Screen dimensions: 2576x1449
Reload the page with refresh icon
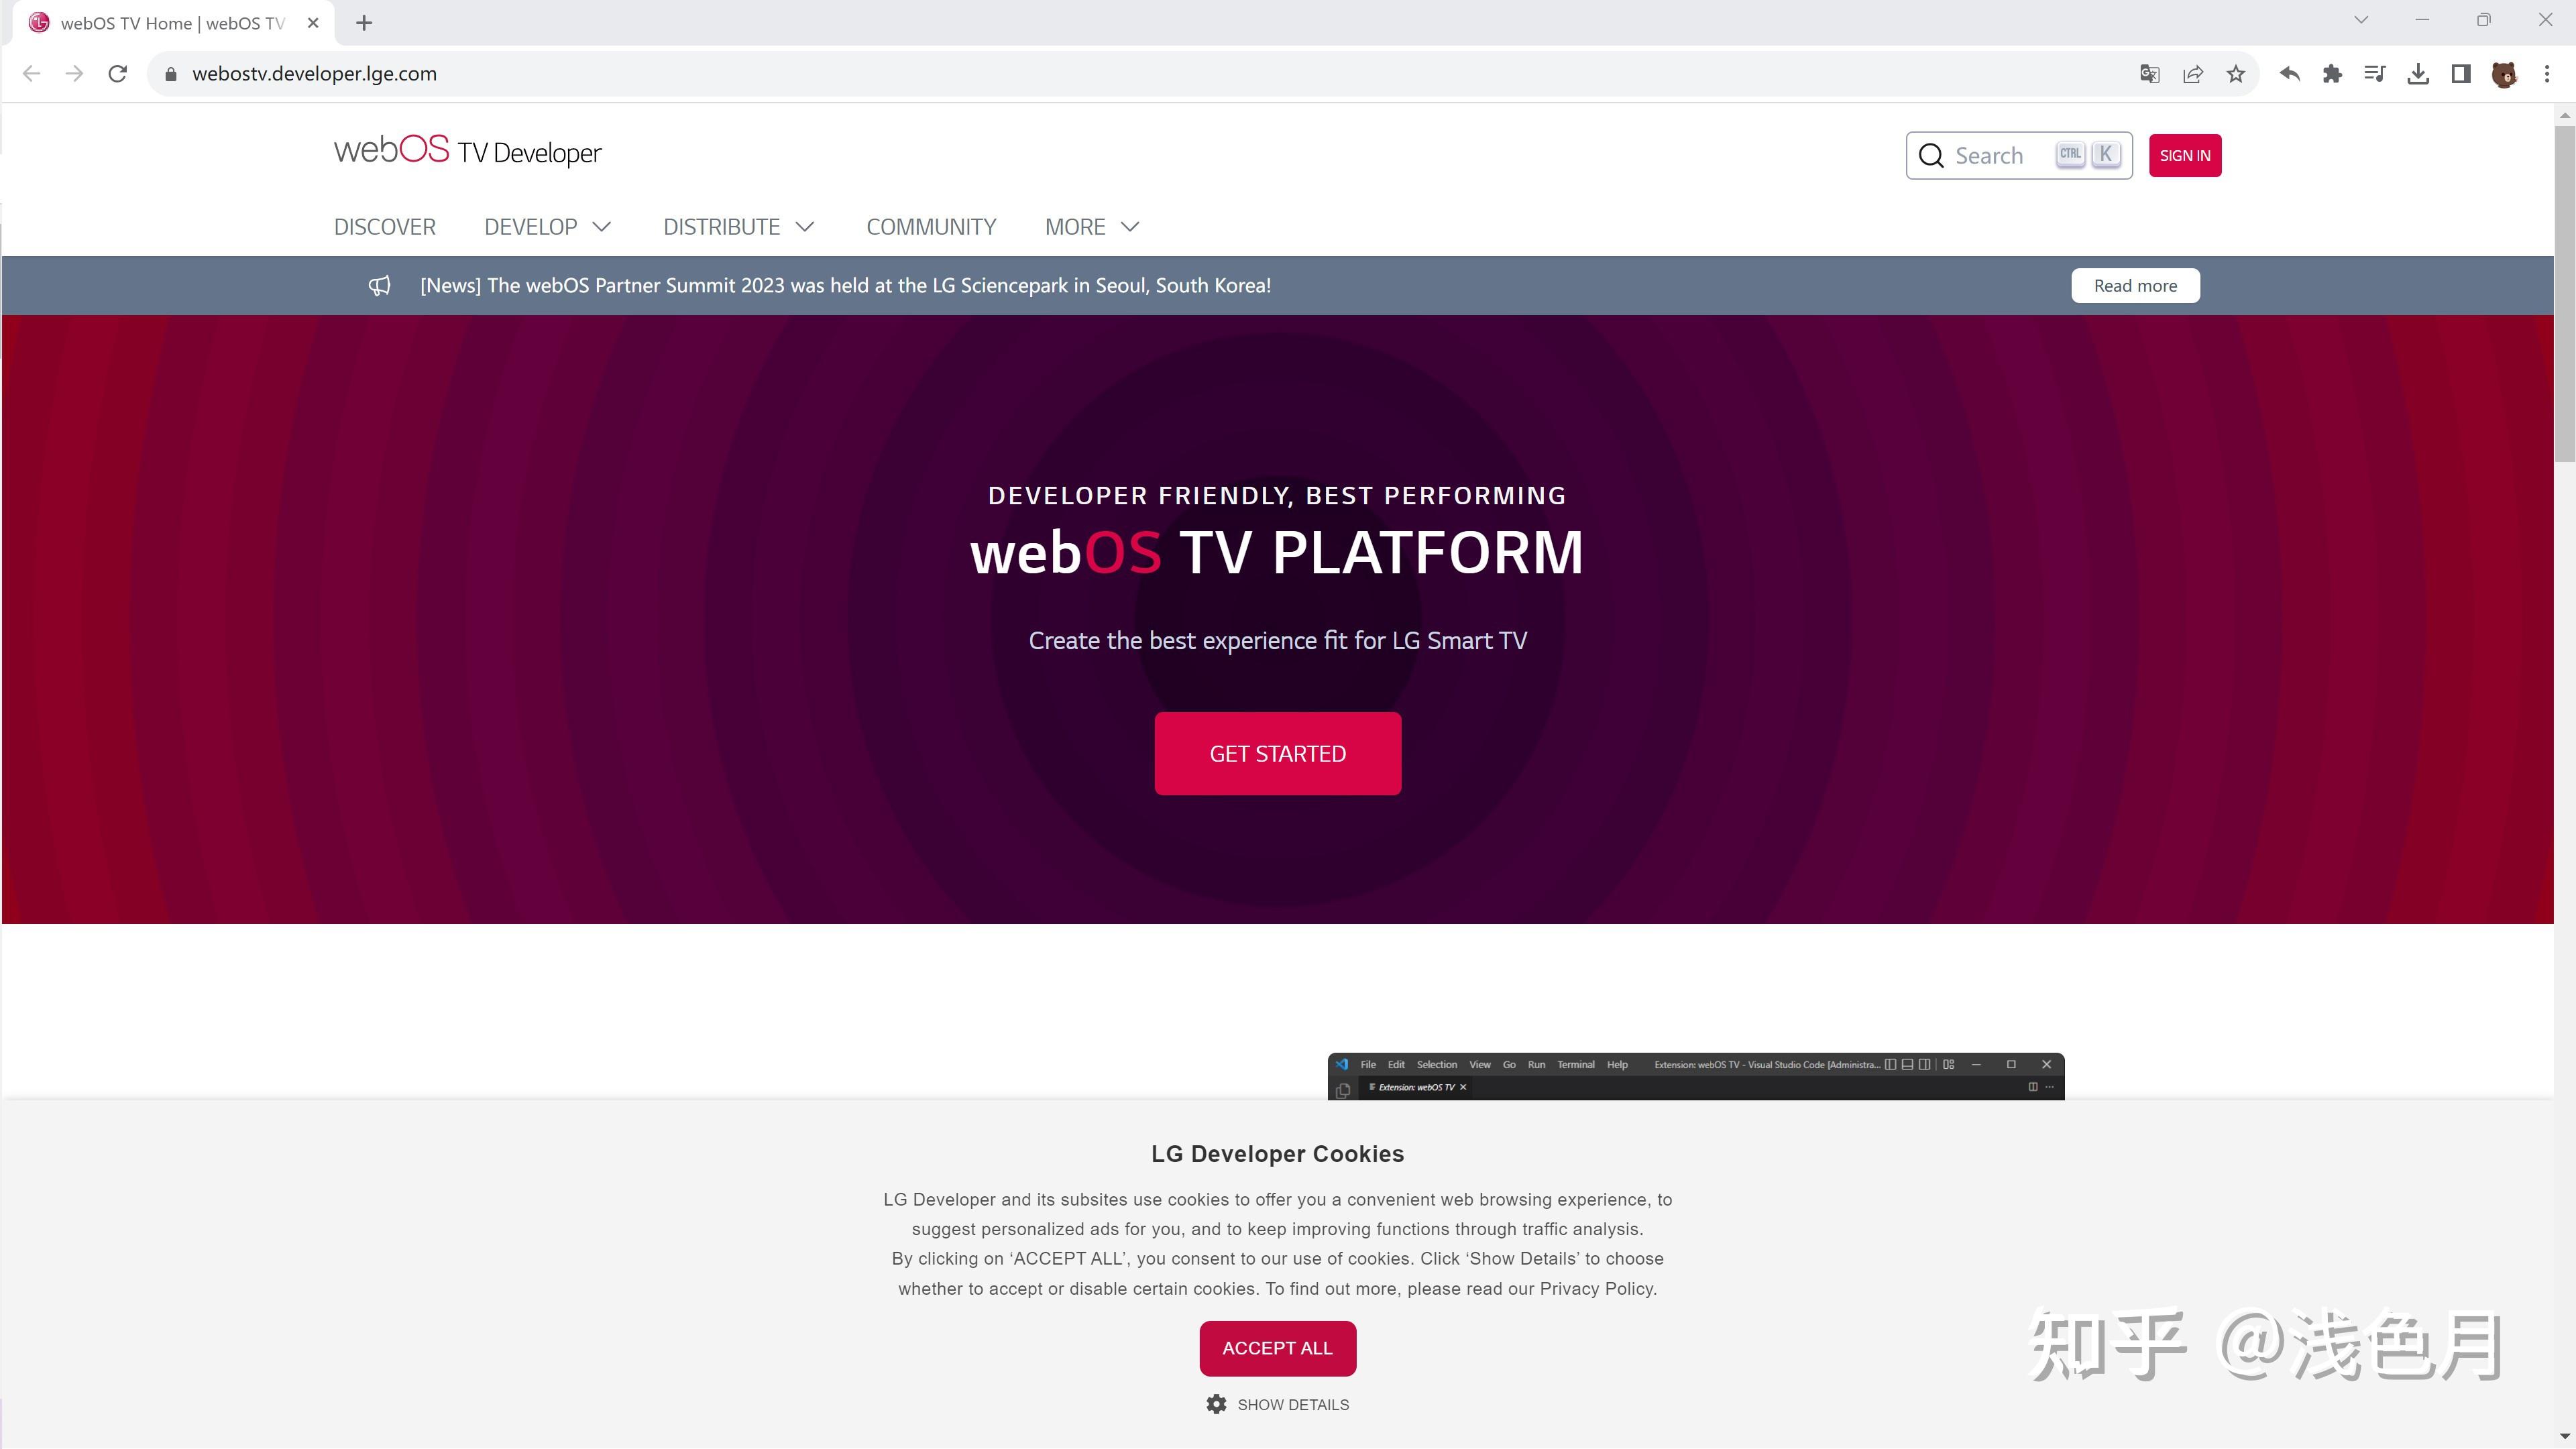pyautogui.click(x=118, y=74)
